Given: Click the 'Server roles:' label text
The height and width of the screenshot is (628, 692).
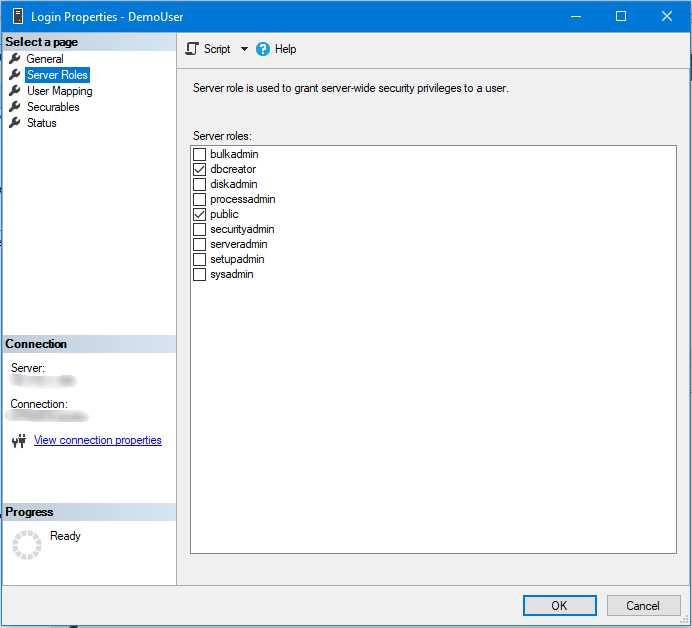Looking at the screenshot, I should click(222, 136).
